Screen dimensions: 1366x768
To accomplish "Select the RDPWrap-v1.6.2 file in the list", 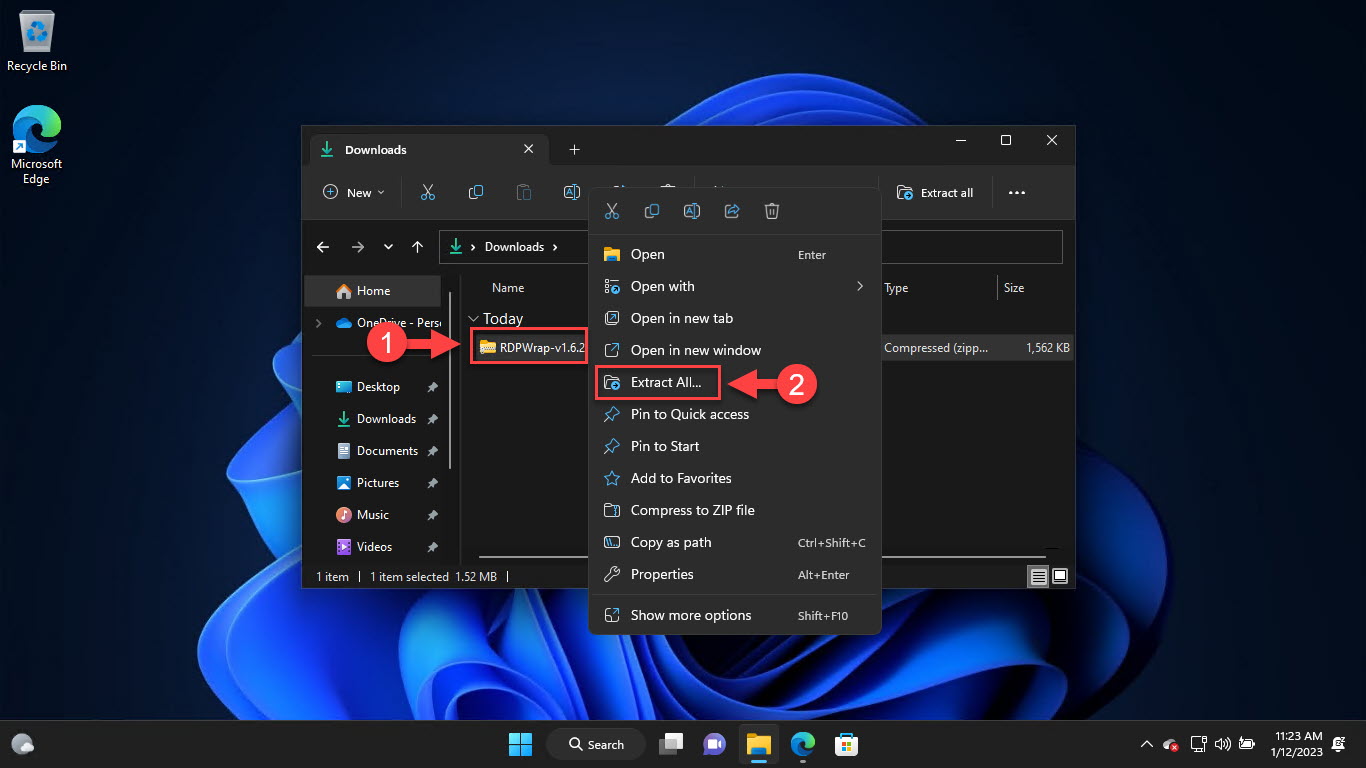I will pyautogui.click(x=528, y=347).
